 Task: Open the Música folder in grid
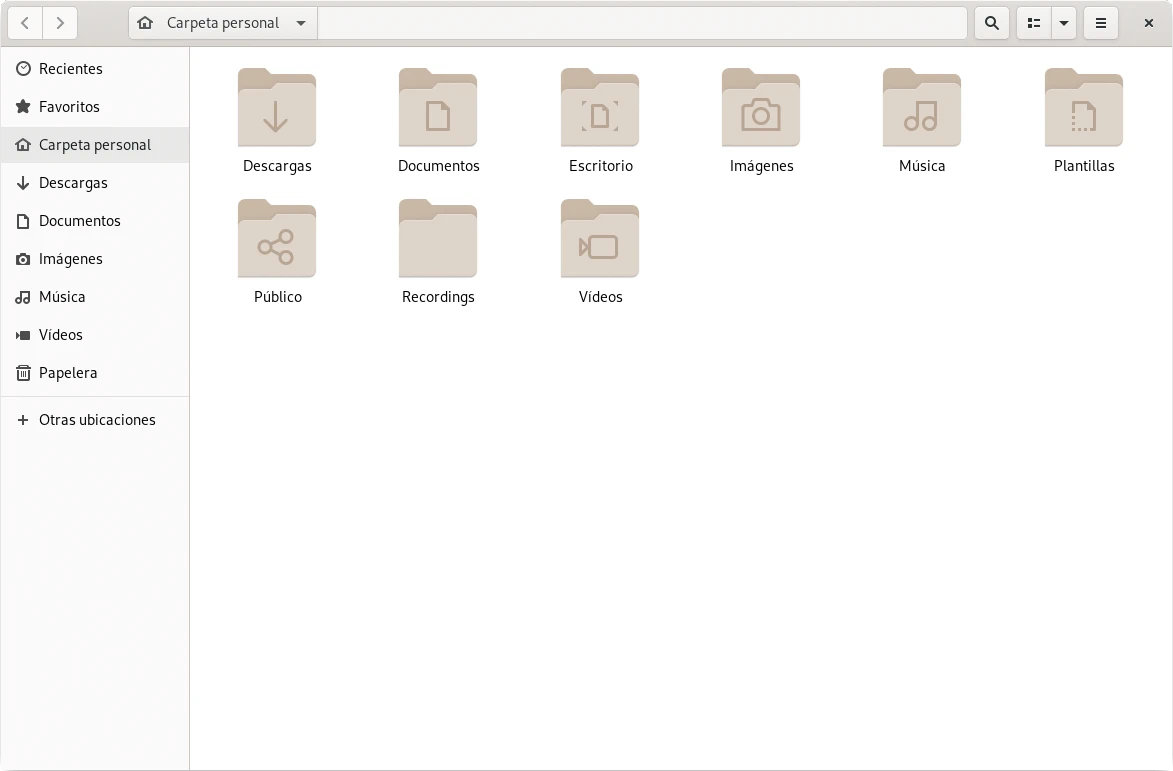tap(922, 109)
